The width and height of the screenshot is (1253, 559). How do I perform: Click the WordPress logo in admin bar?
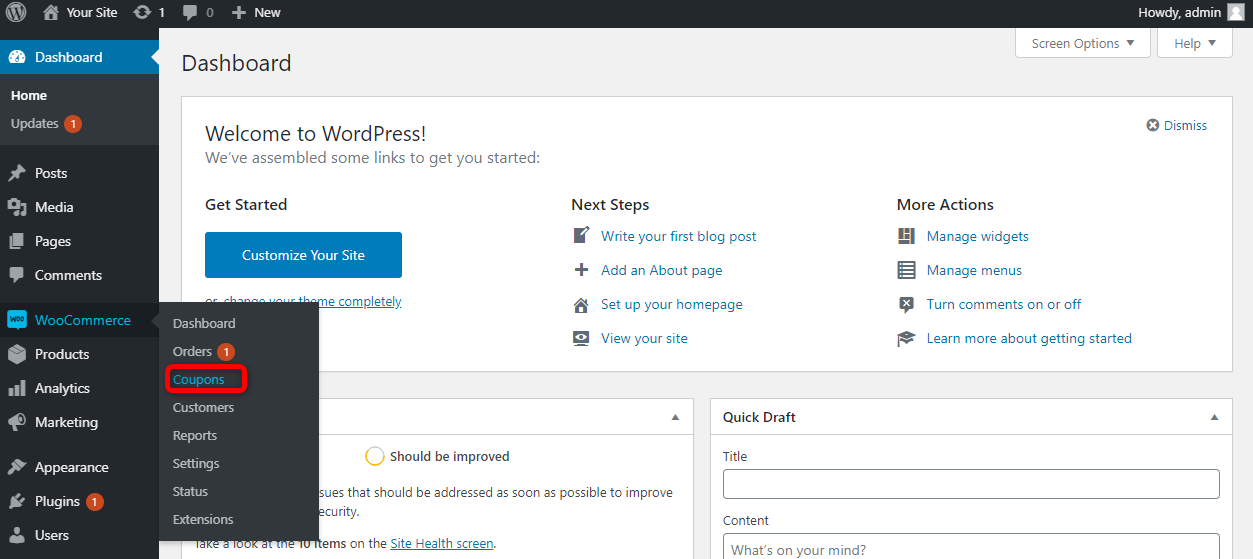(x=16, y=13)
